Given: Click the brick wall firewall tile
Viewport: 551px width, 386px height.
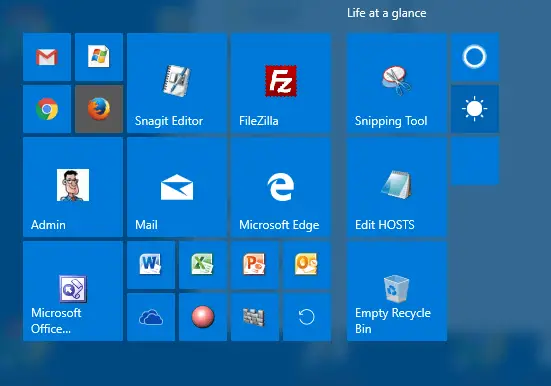Looking at the screenshot, I should 255,317.
